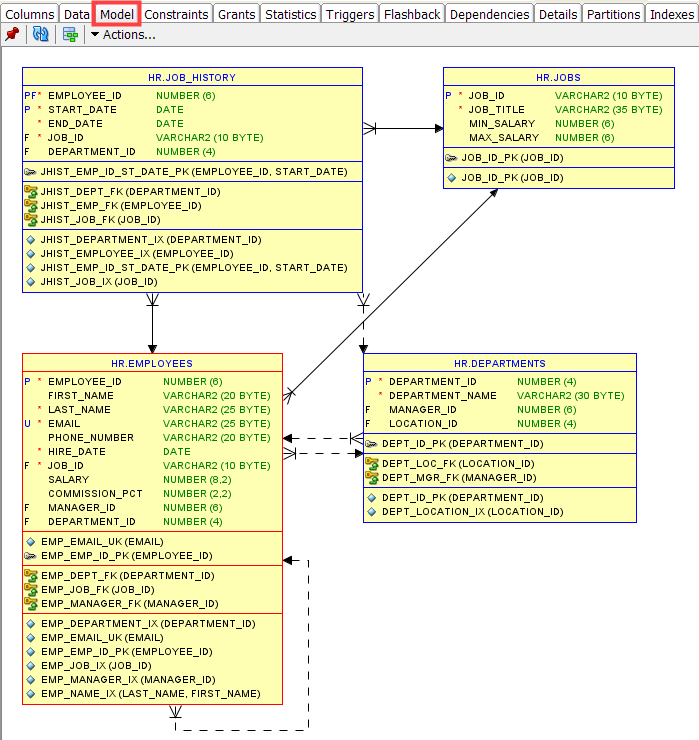Open the Actions... dropdown menu
Screen dimensions: 699x740
coord(123,35)
